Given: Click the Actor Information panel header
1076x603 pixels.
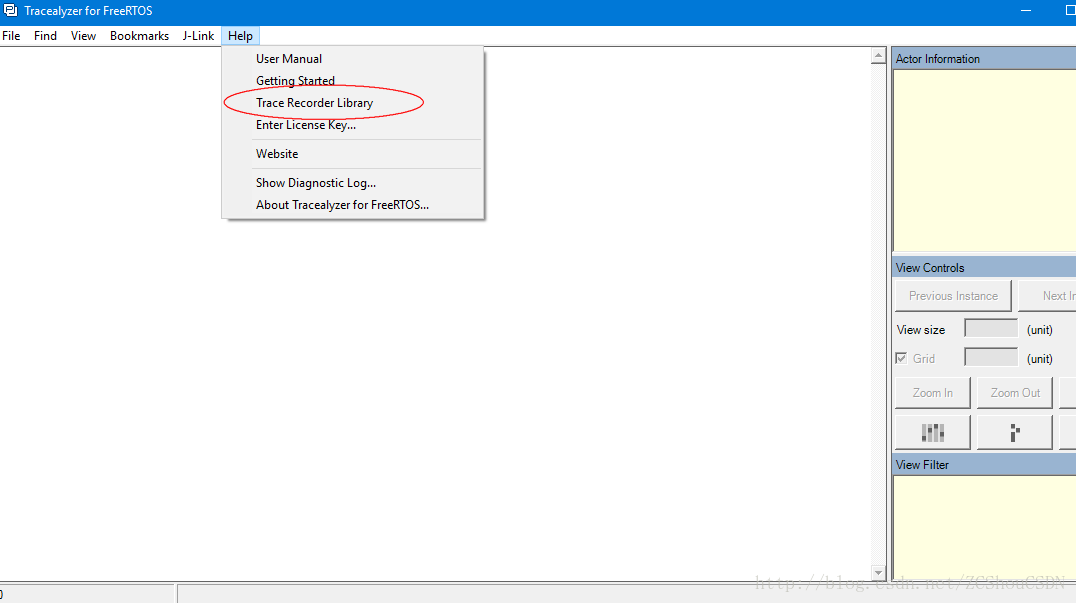Looking at the screenshot, I should click(x=984, y=59).
